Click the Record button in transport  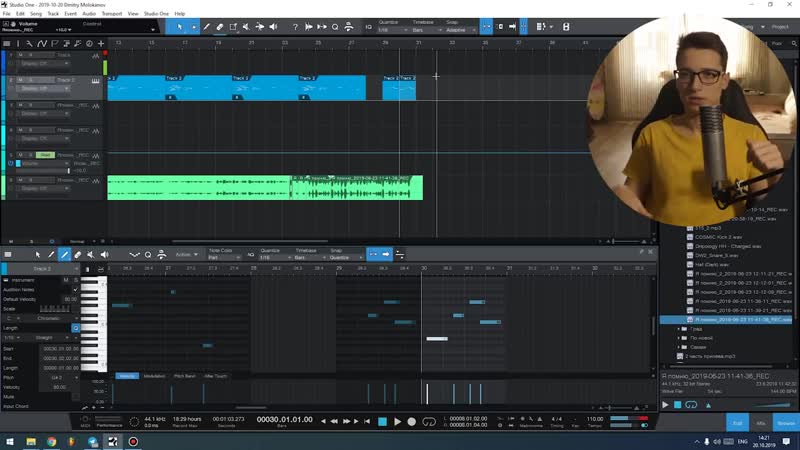pyautogui.click(x=412, y=421)
